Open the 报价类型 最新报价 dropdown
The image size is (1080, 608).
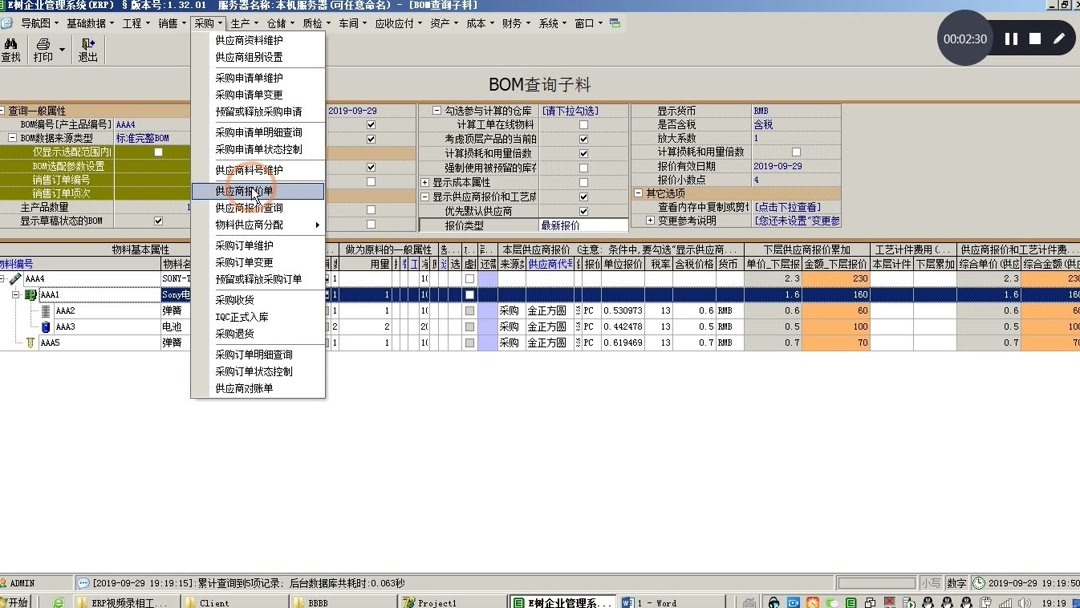coord(580,225)
